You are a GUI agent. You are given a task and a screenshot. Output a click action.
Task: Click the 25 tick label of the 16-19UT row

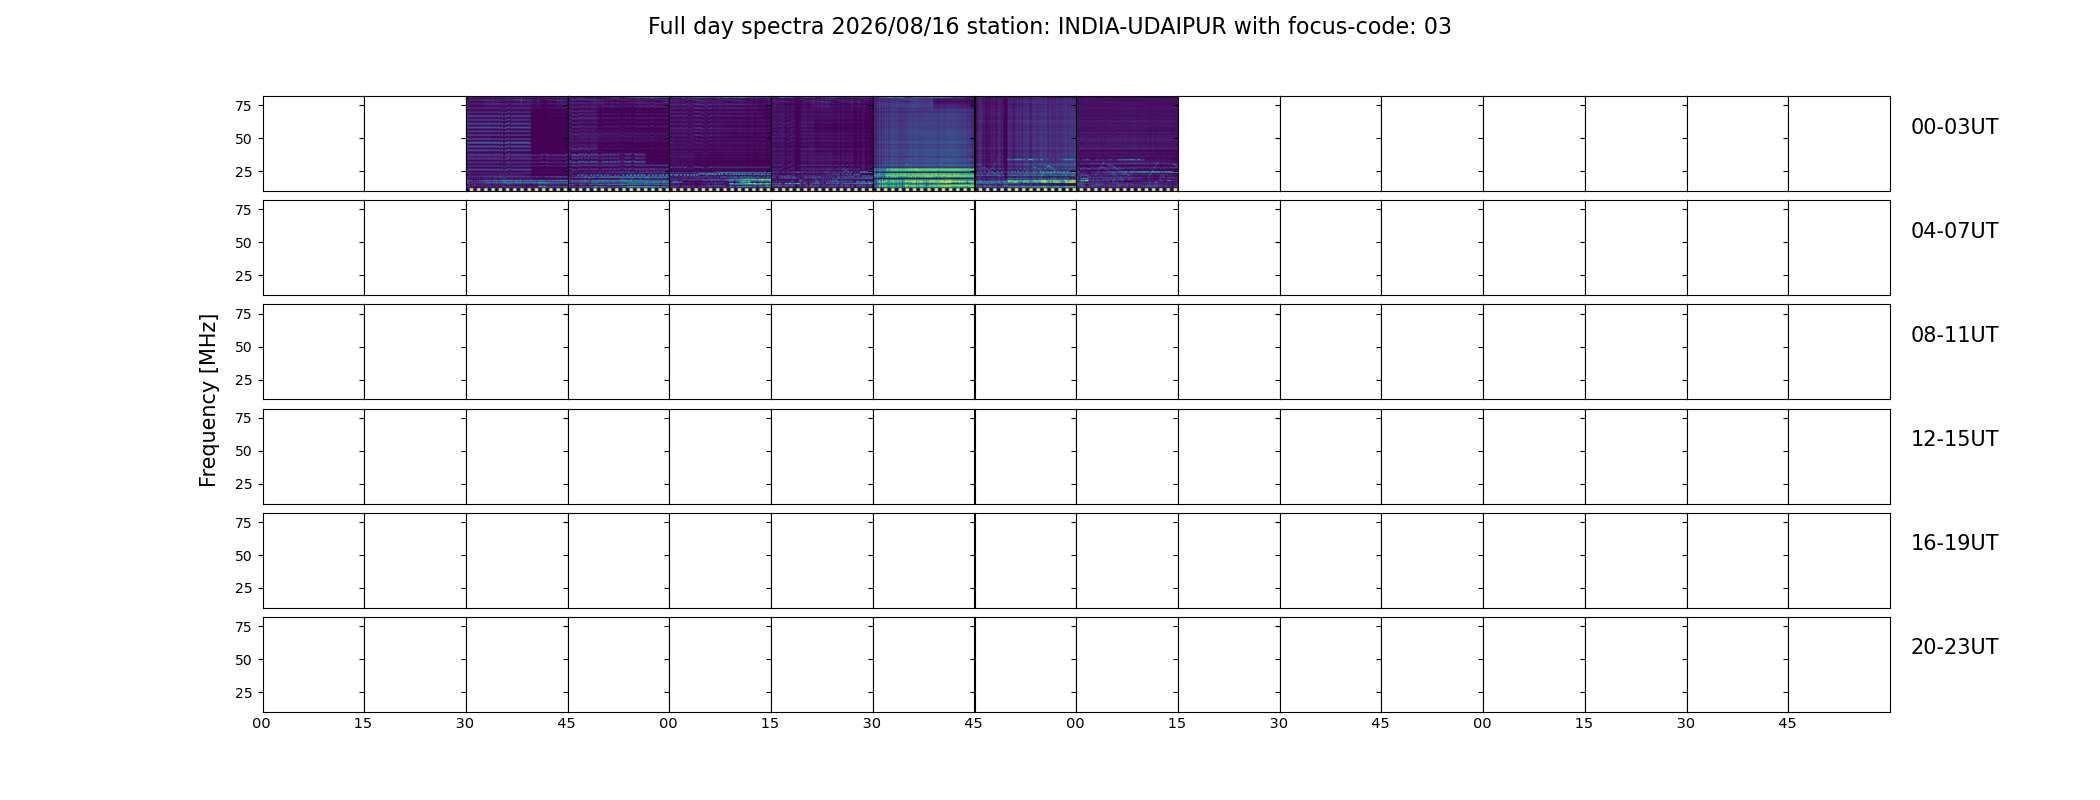coord(243,589)
